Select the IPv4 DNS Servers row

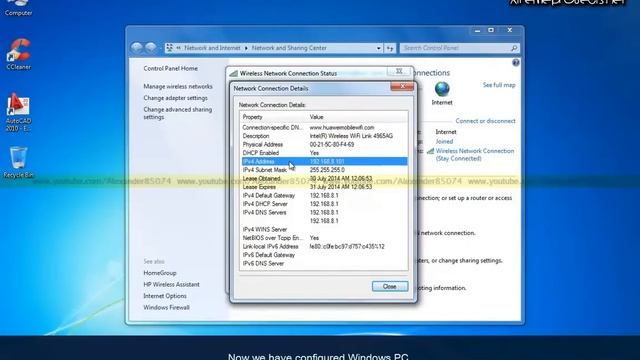324,213
